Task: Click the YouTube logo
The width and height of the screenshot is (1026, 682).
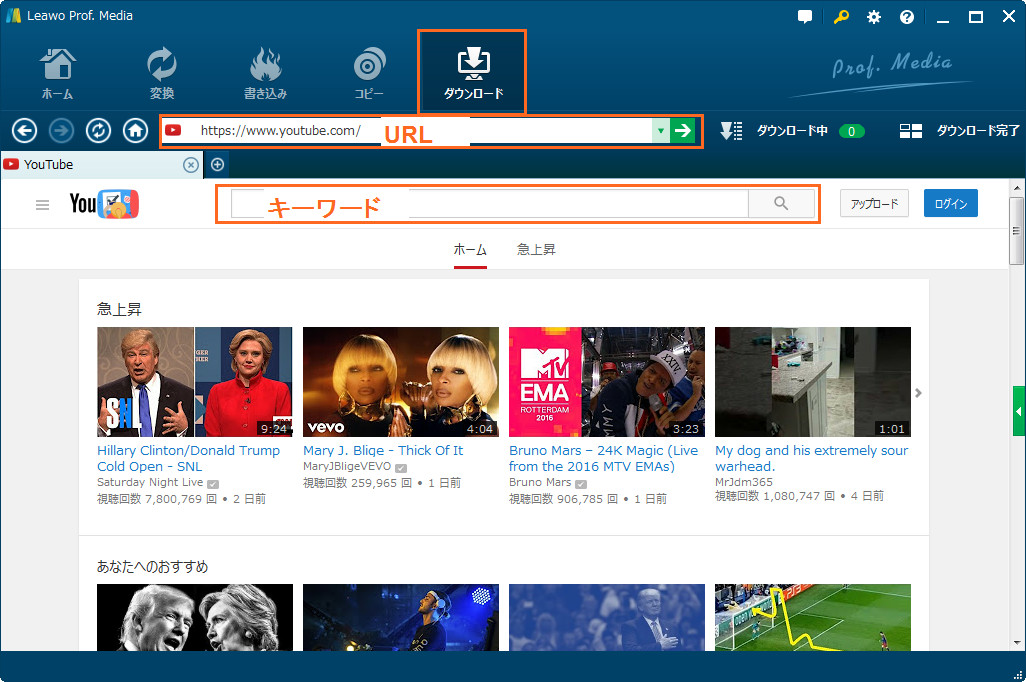Action: pos(104,204)
